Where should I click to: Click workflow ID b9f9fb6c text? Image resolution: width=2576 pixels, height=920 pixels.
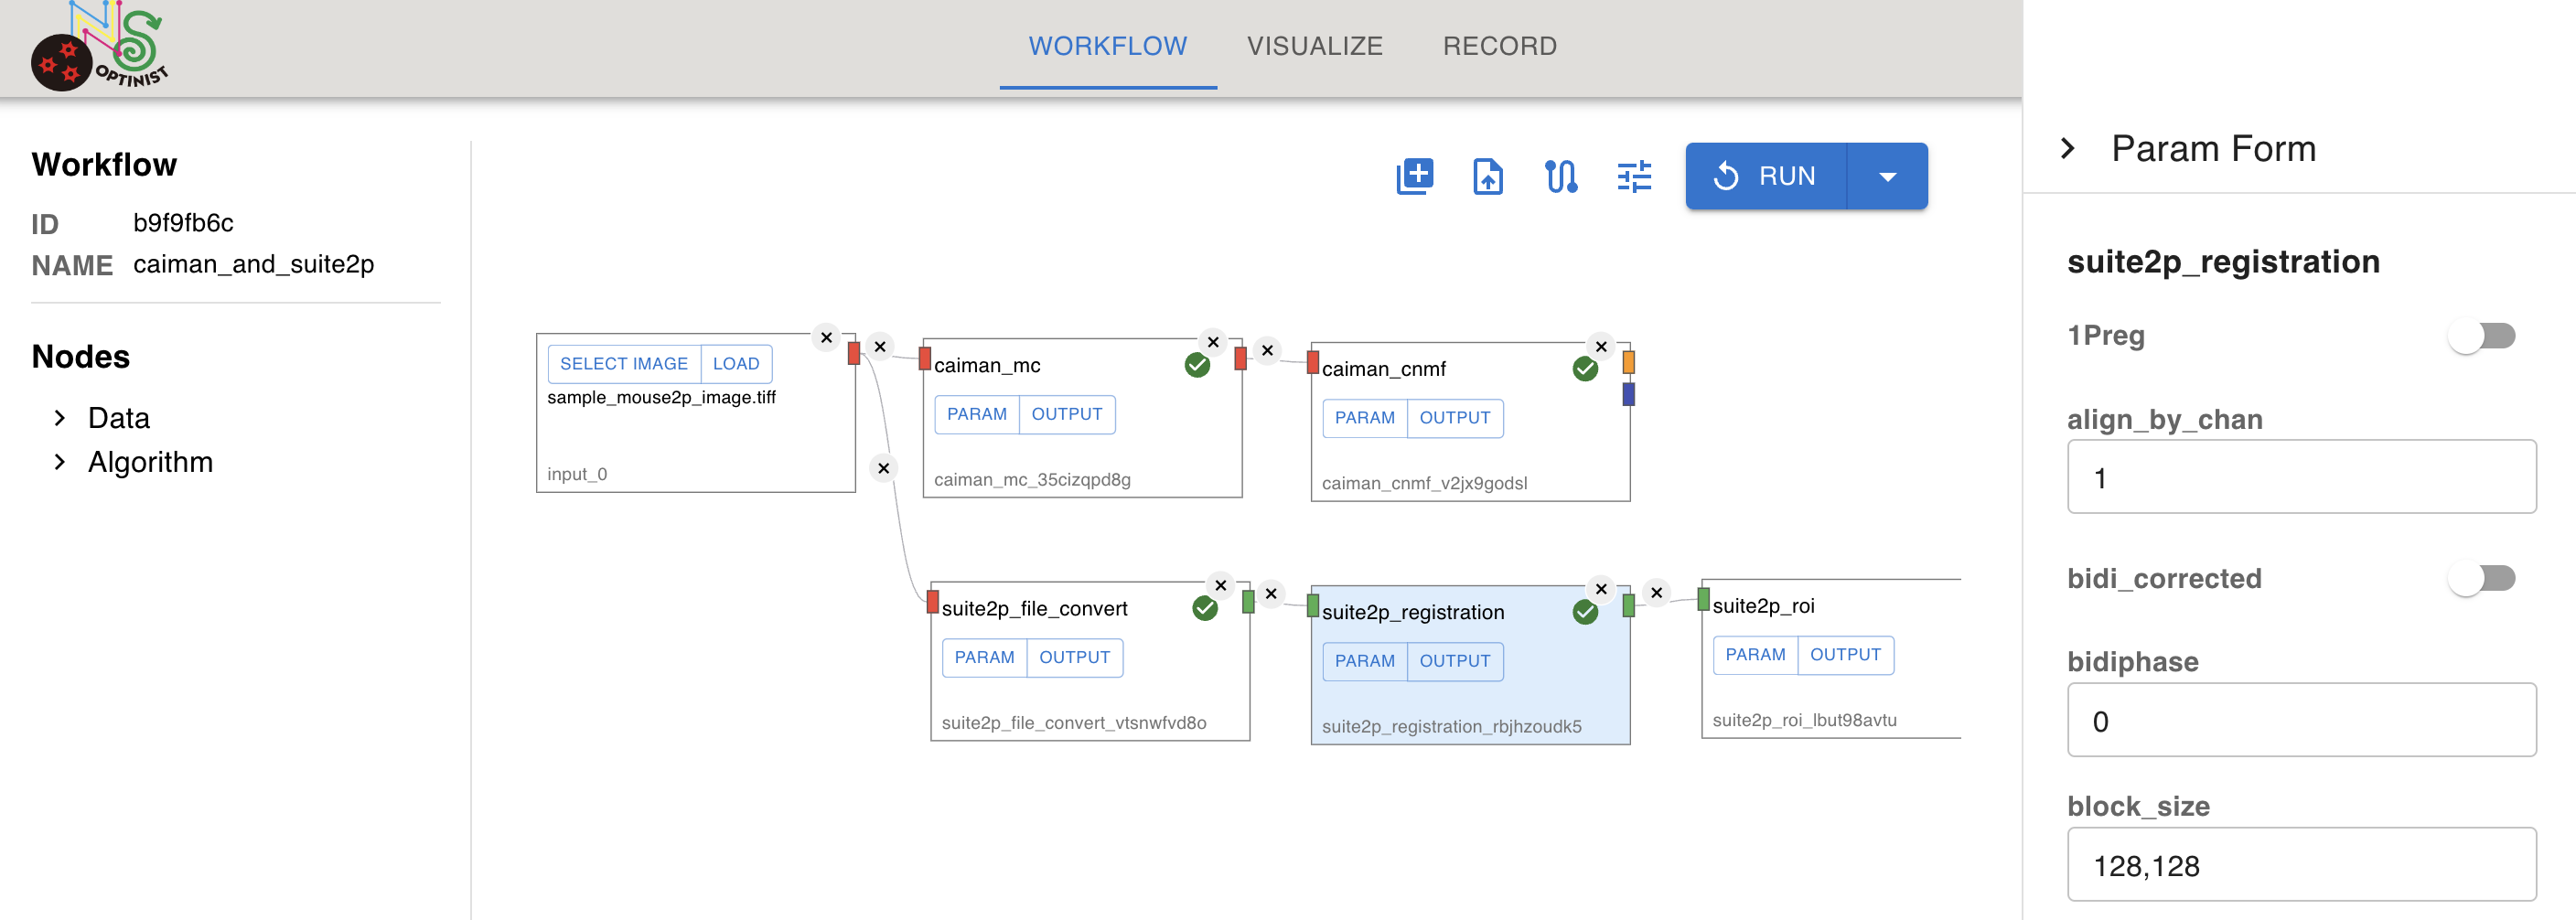183,223
